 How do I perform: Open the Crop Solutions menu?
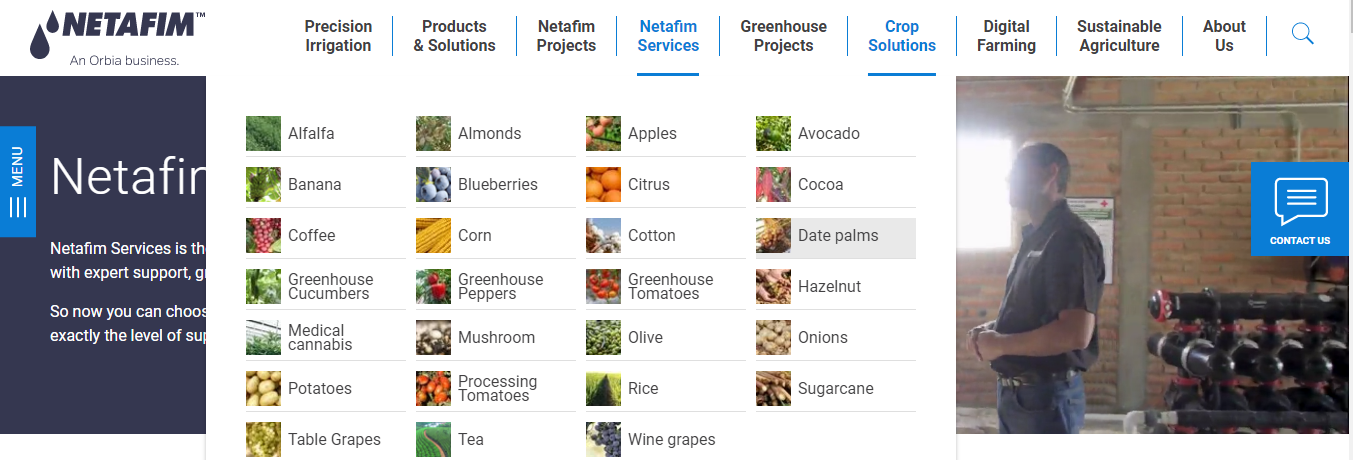902,36
